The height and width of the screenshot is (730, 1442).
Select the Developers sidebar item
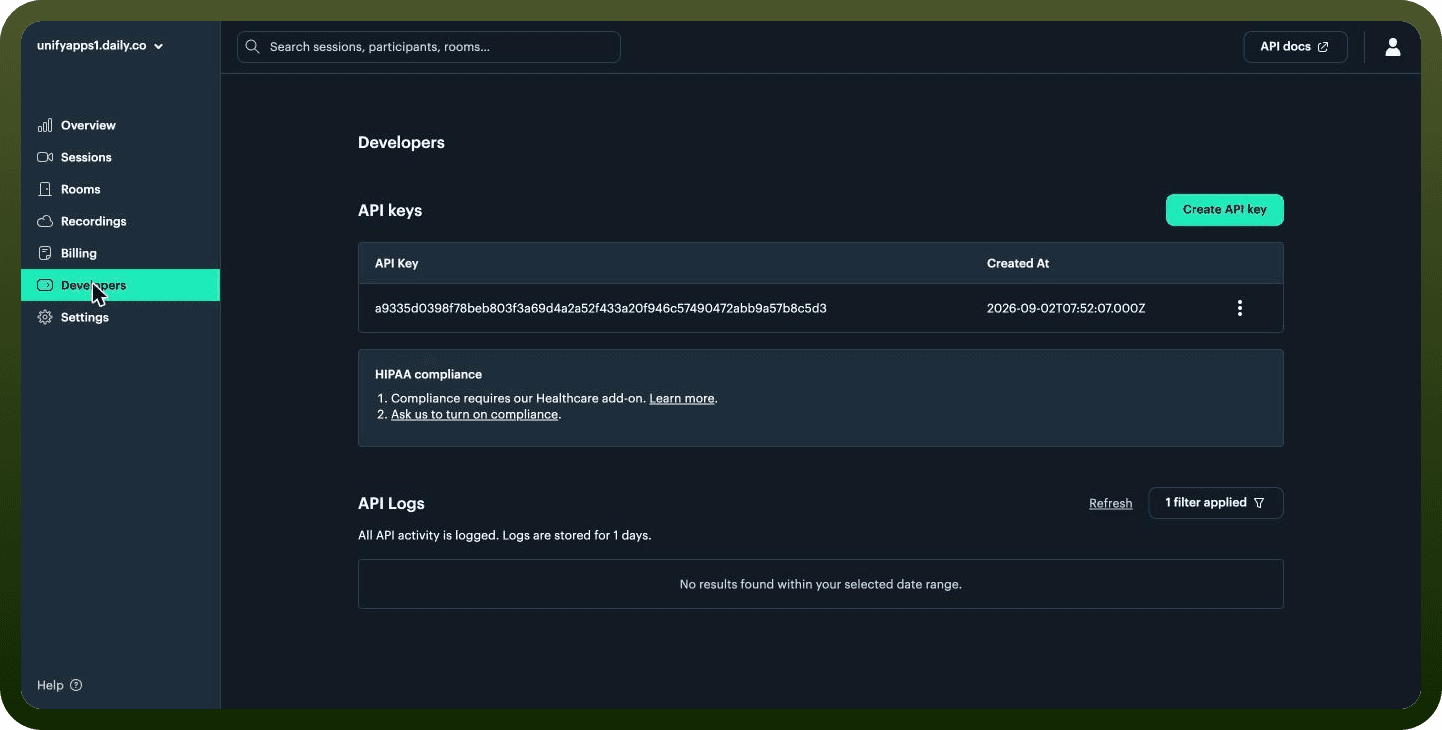click(x=120, y=285)
